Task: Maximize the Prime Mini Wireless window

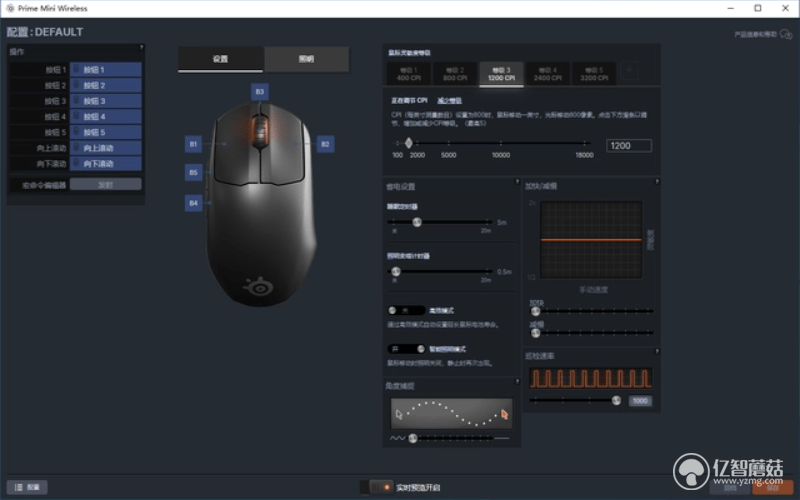Action: coord(758,8)
